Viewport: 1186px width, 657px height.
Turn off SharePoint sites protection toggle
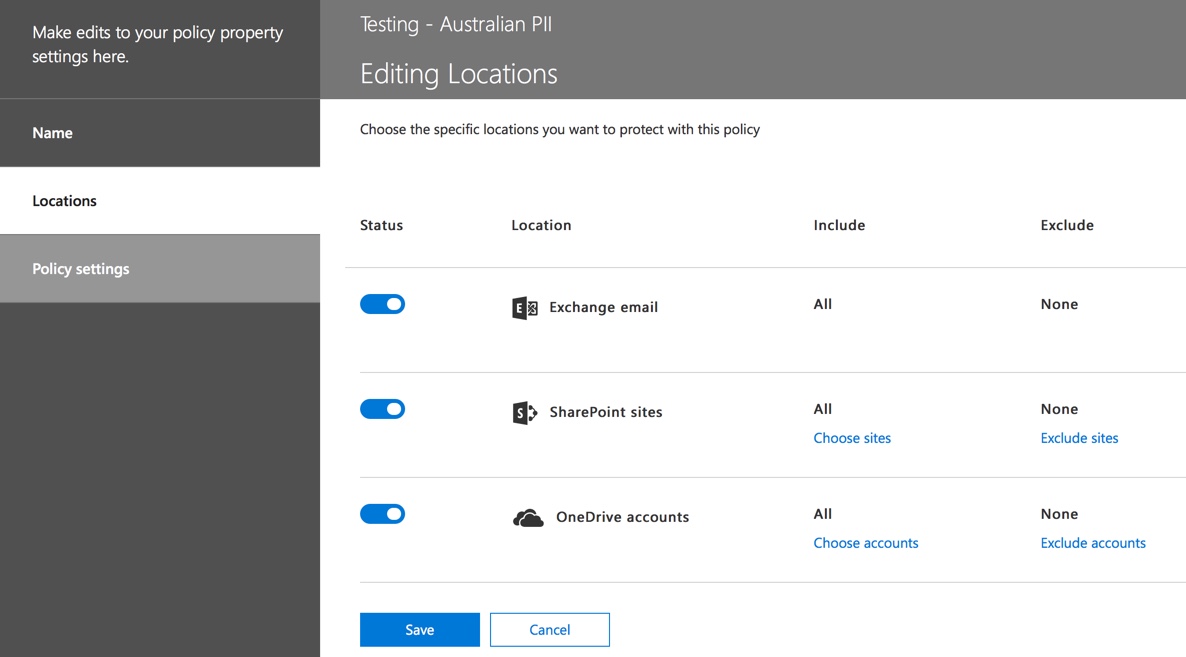(382, 408)
